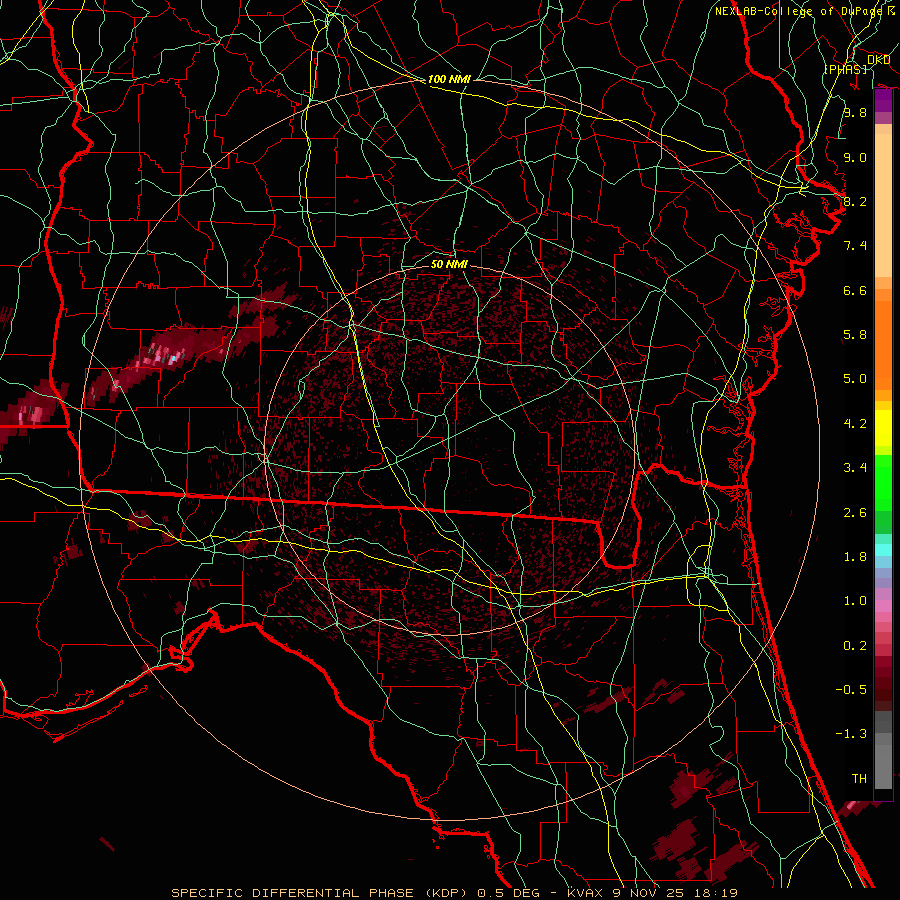Click the KVAX station identifier

pos(585,893)
